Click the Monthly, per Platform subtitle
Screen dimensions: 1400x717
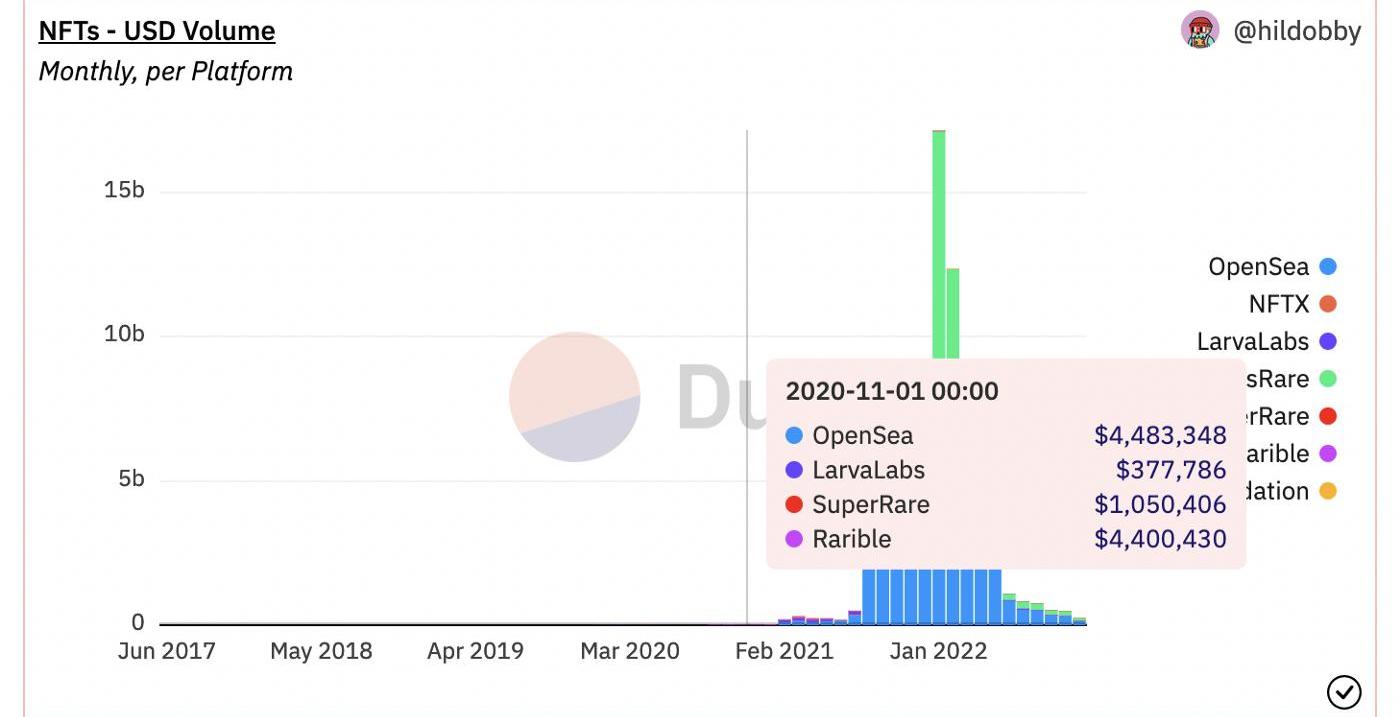click(166, 72)
